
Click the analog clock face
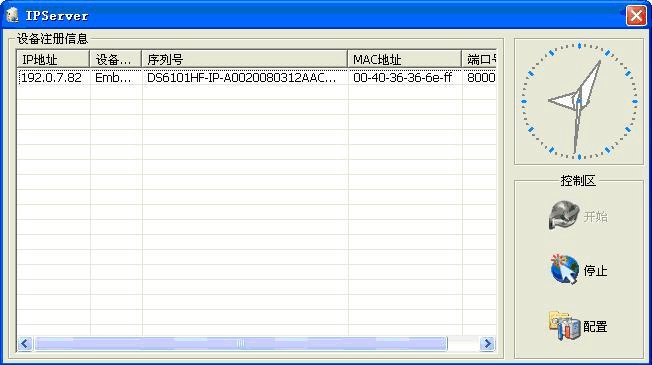(579, 101)
